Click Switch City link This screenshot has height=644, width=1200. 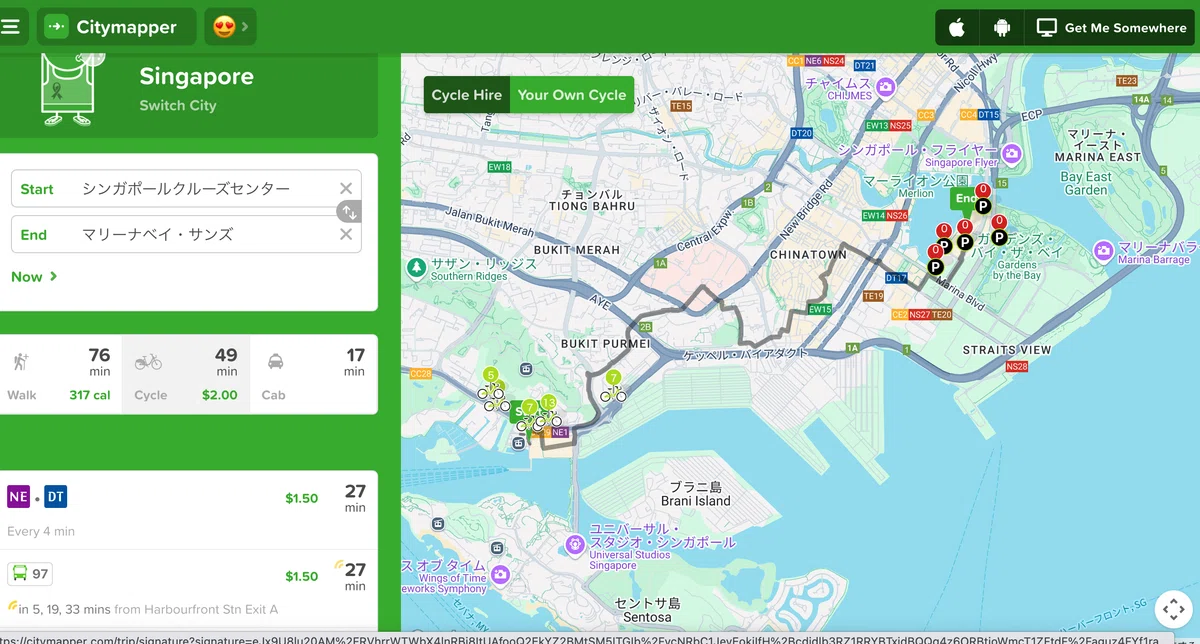coord(177,105)
